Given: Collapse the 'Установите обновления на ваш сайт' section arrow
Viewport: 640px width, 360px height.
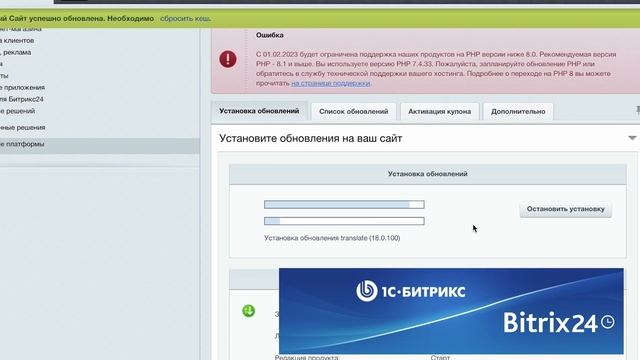Looking at the screenshot, I should tap(632, 138).
